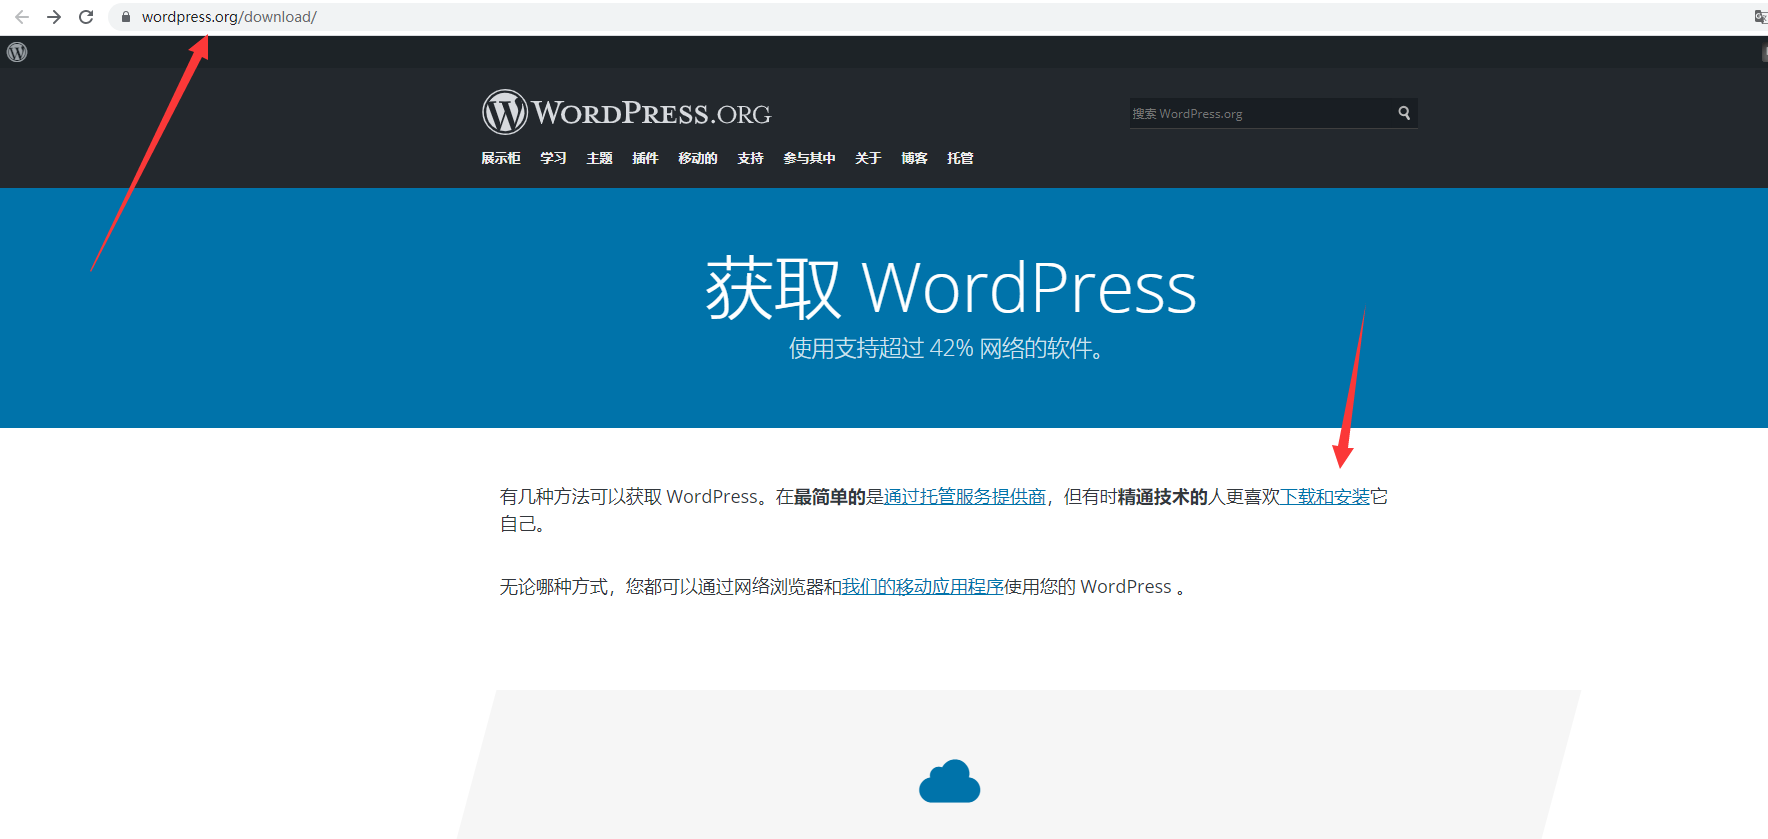Reload the page with the refresh icon

[x=86, y=17]
